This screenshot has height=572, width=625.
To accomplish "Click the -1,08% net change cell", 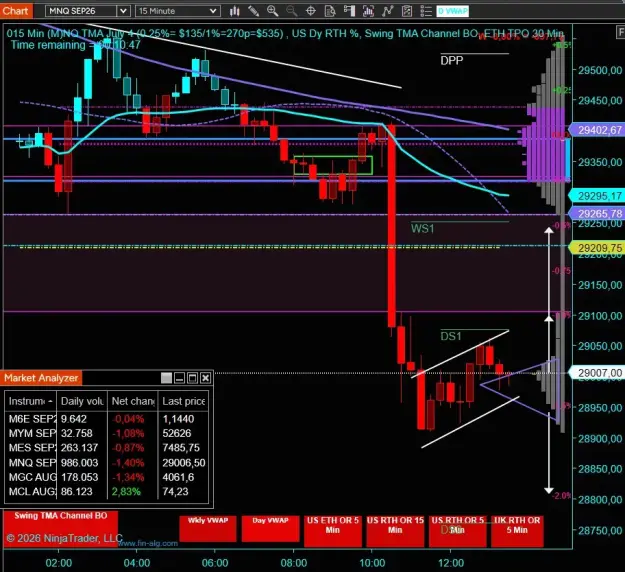I will 128,433.
